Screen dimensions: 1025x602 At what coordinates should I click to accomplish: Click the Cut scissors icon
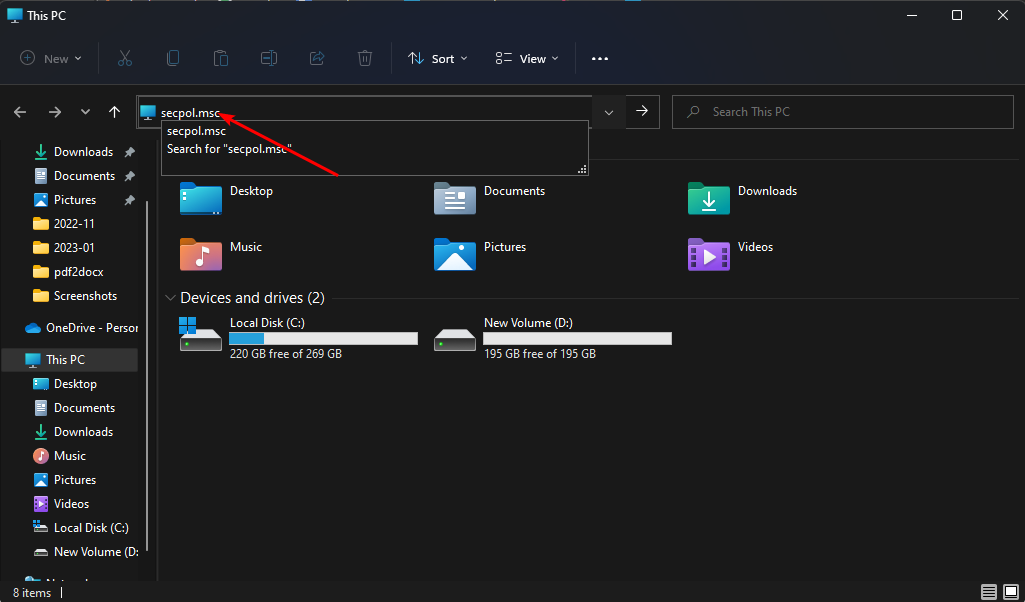click(125, 58)
